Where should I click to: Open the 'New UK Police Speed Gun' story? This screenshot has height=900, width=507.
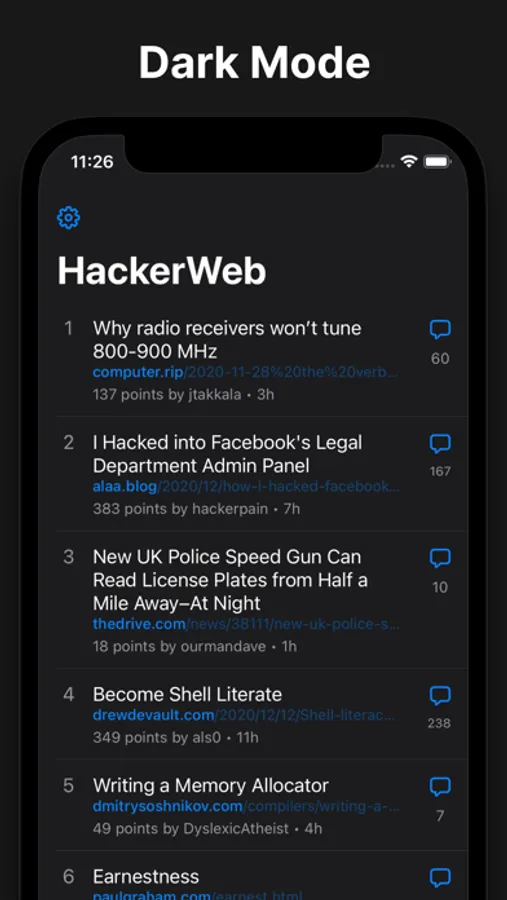pyautogui.click(x=230, y=580)
